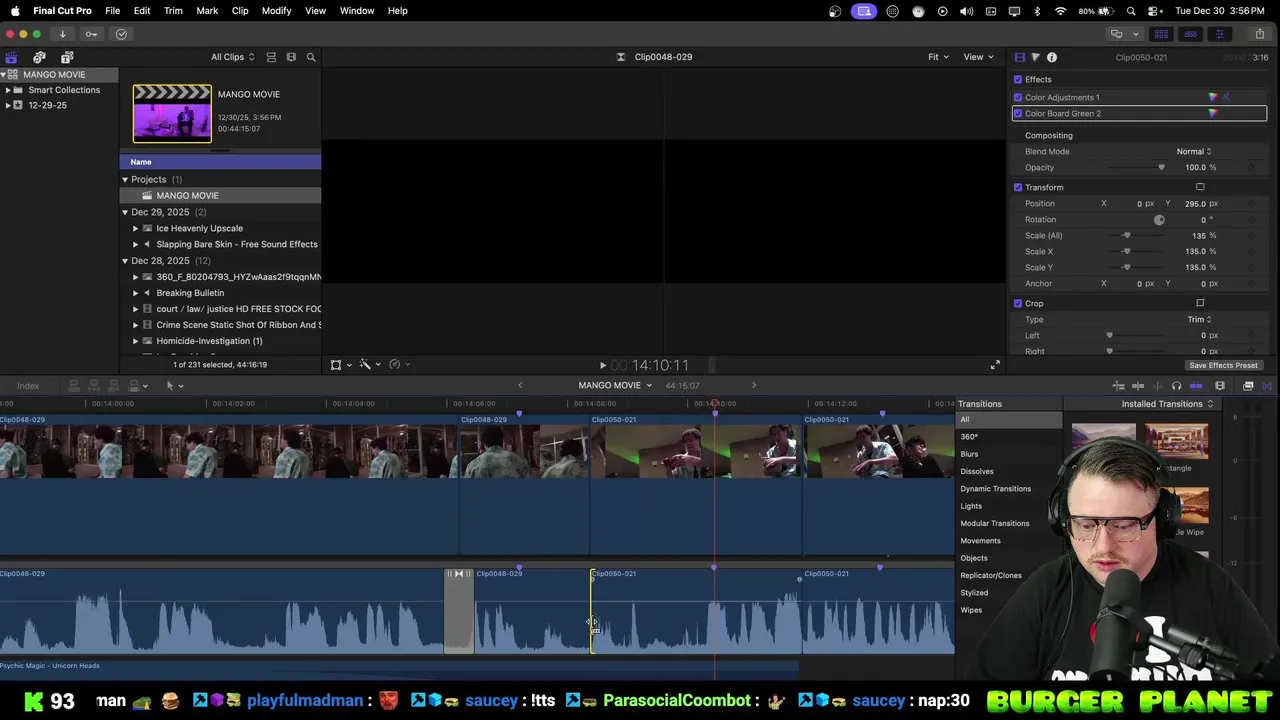Show the video inspector icon
1280x720 pixels.
(x=1019, y=57)
